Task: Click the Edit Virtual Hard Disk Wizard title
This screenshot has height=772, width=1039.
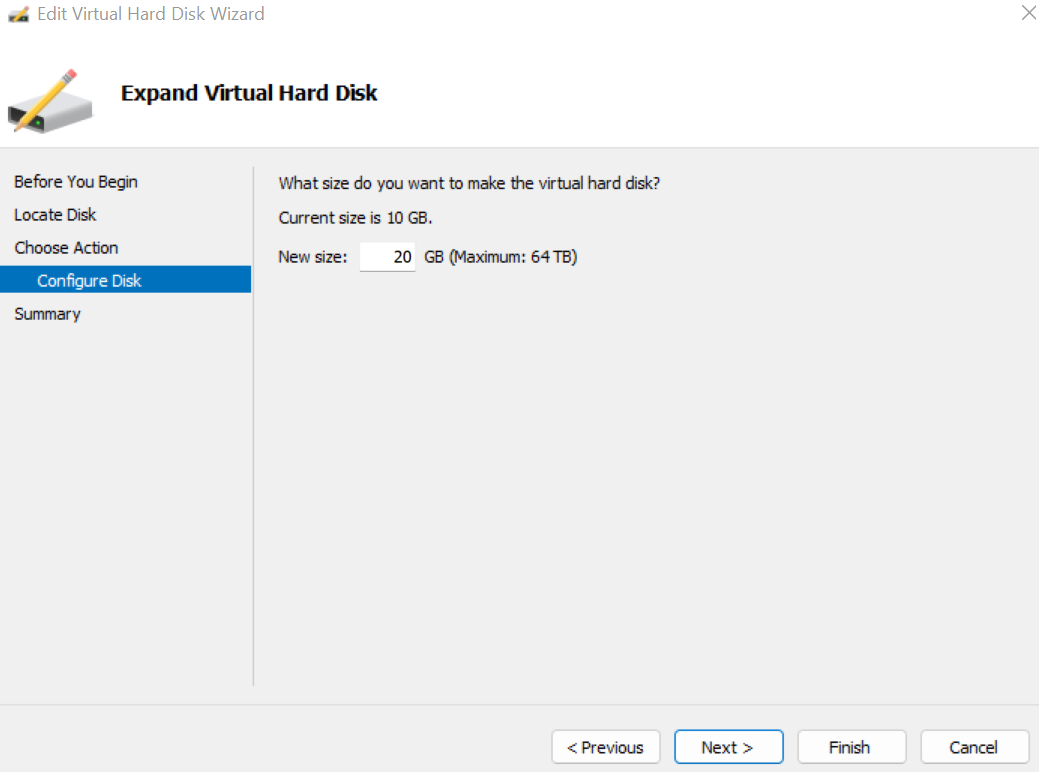Action: 150,14
